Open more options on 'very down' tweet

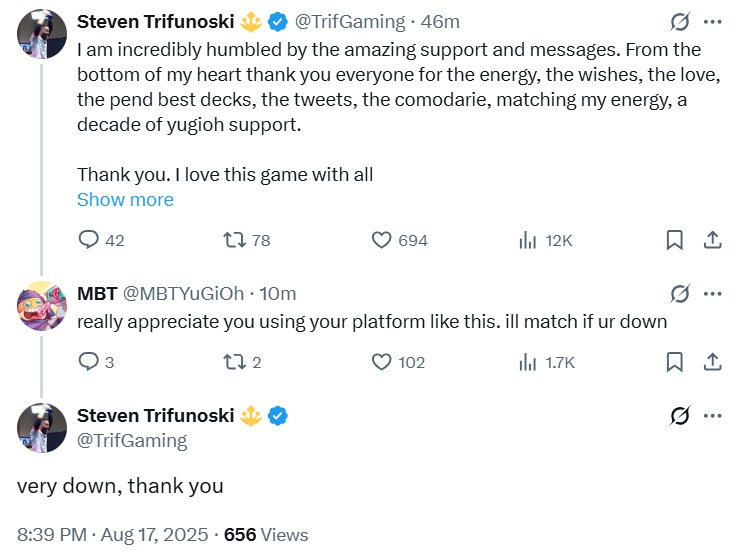pos(712,416)
